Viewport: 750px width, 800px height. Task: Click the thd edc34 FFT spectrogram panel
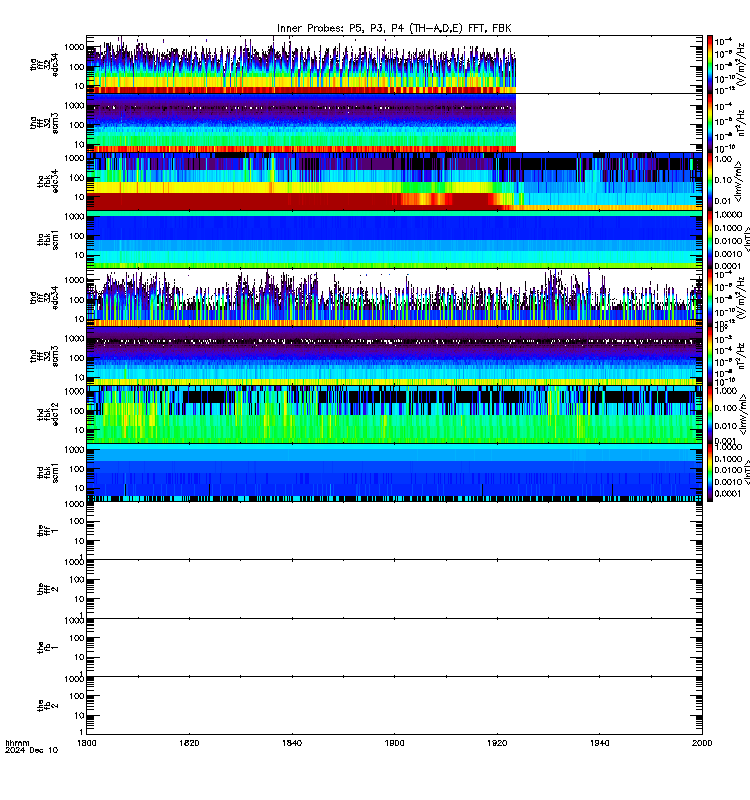click(x=394, y=298)
